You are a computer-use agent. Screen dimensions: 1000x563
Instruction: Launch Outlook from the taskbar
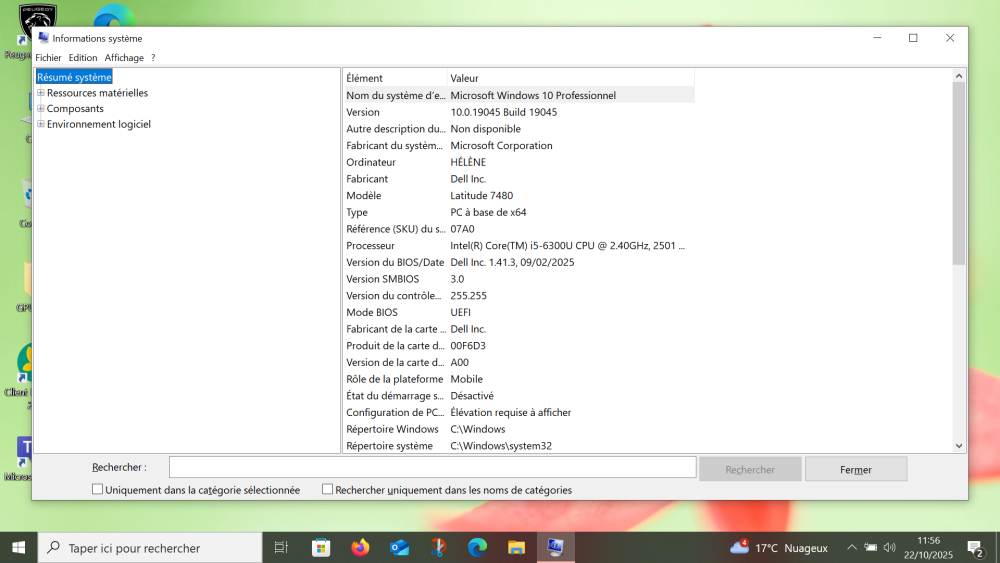coord(399,547)
